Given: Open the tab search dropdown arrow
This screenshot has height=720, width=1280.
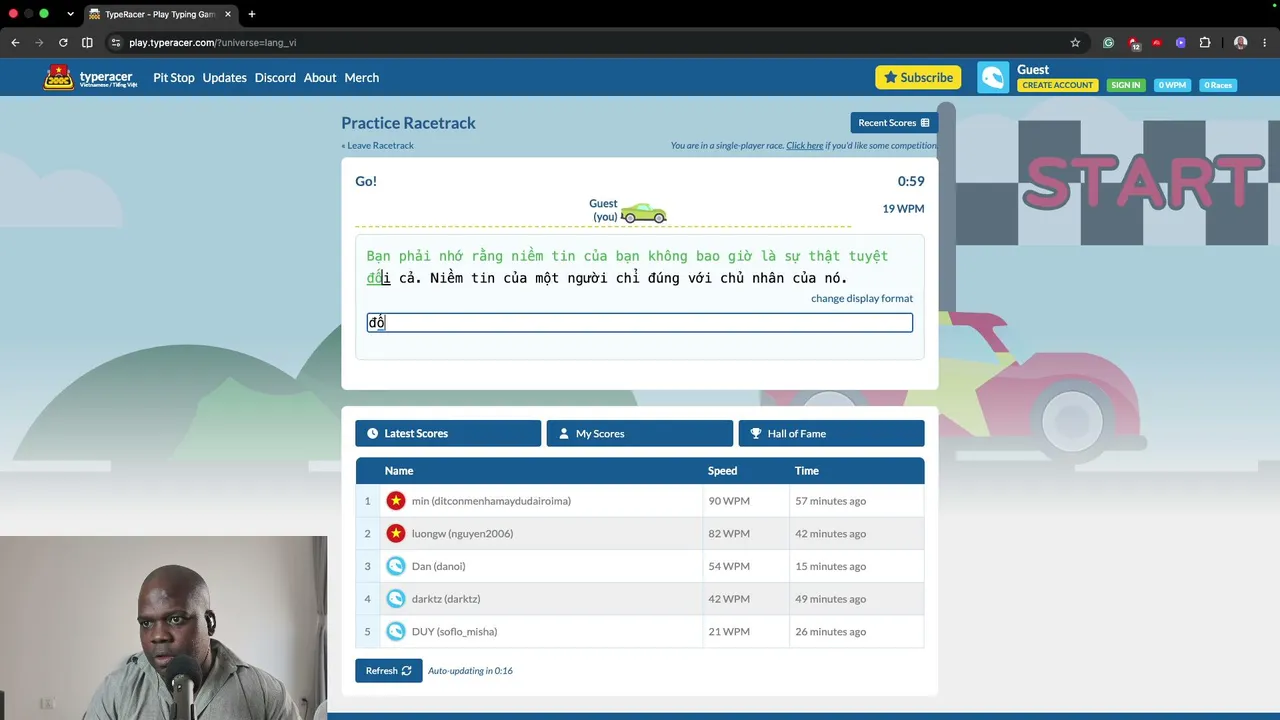Looking at the screenshot, I should pos(70,14).
